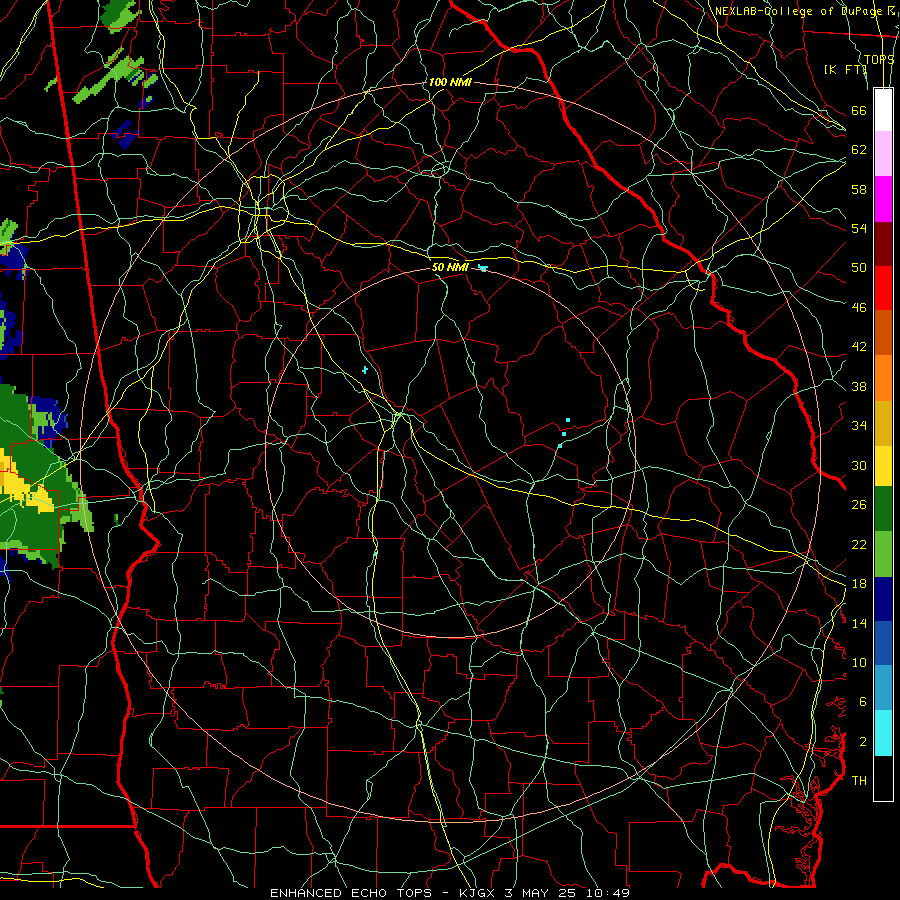
Task: Click the '58' legend value
Action: coord(859,189)
